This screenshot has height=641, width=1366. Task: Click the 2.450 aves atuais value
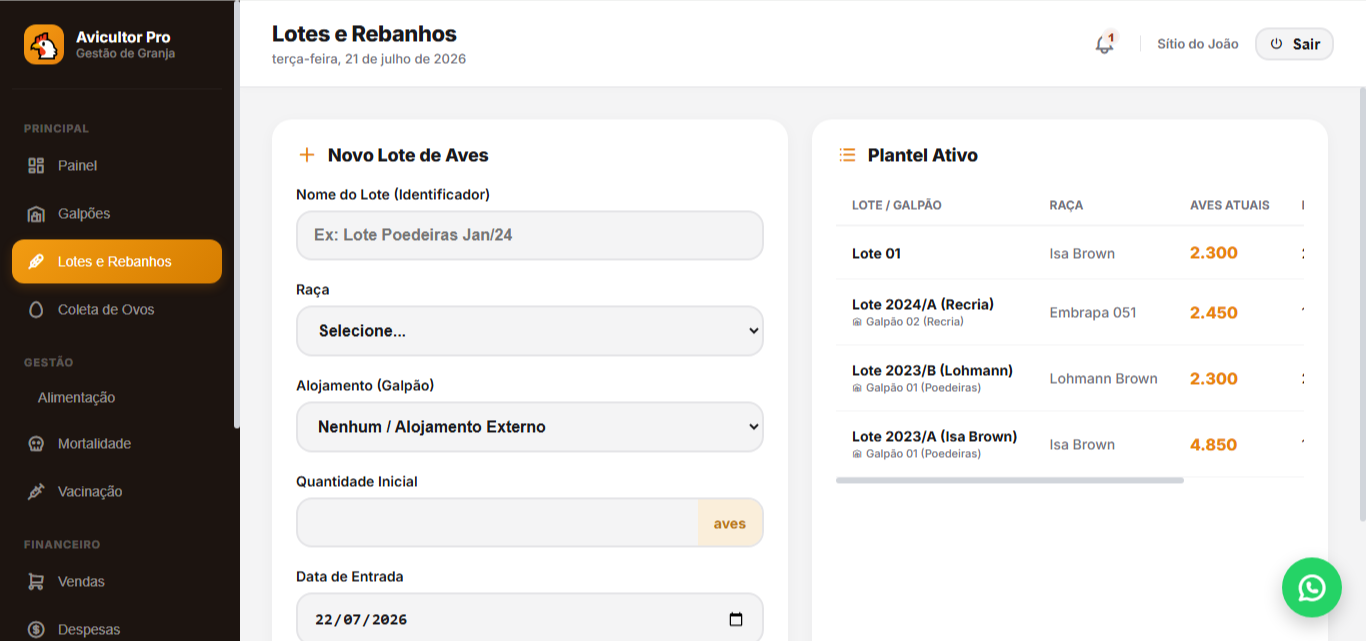coord(1214,312)
